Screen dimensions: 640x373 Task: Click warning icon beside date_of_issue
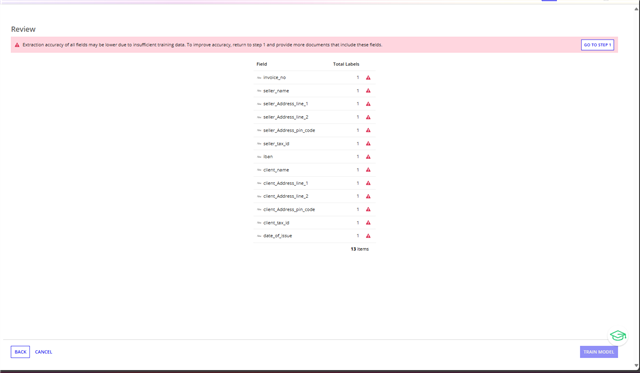[368, 236]
